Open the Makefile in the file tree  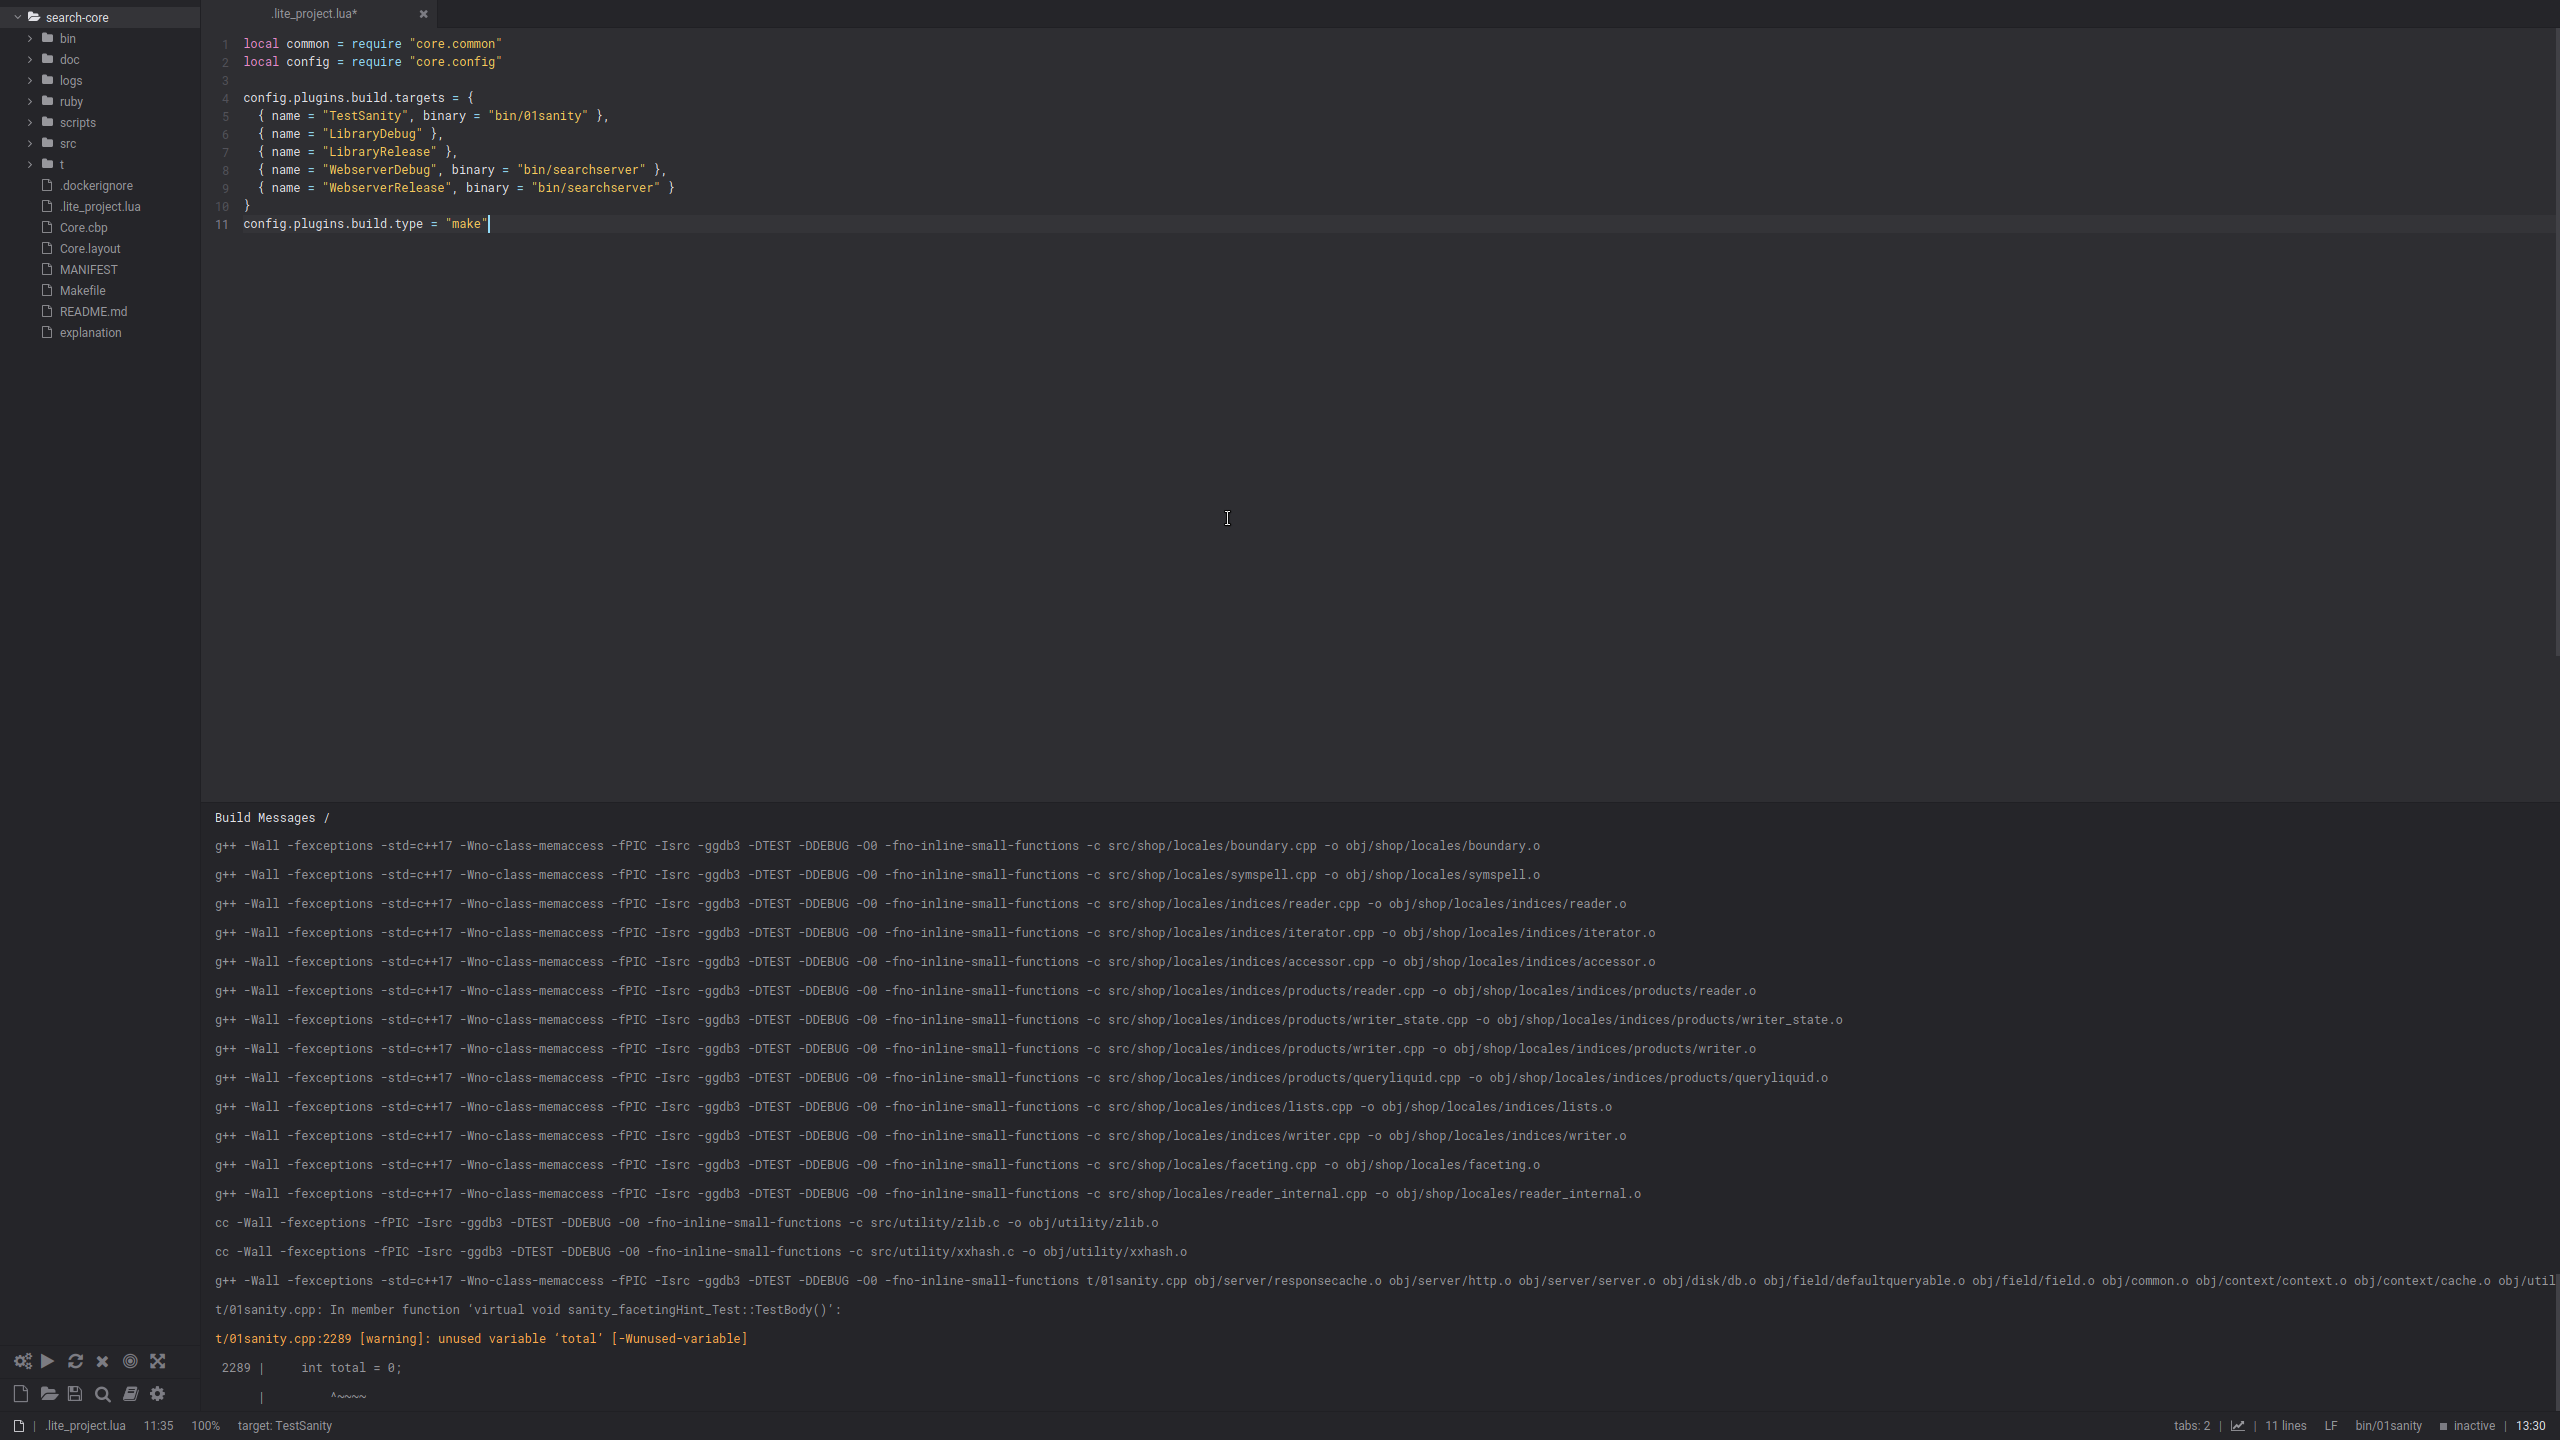coord(82,291)
